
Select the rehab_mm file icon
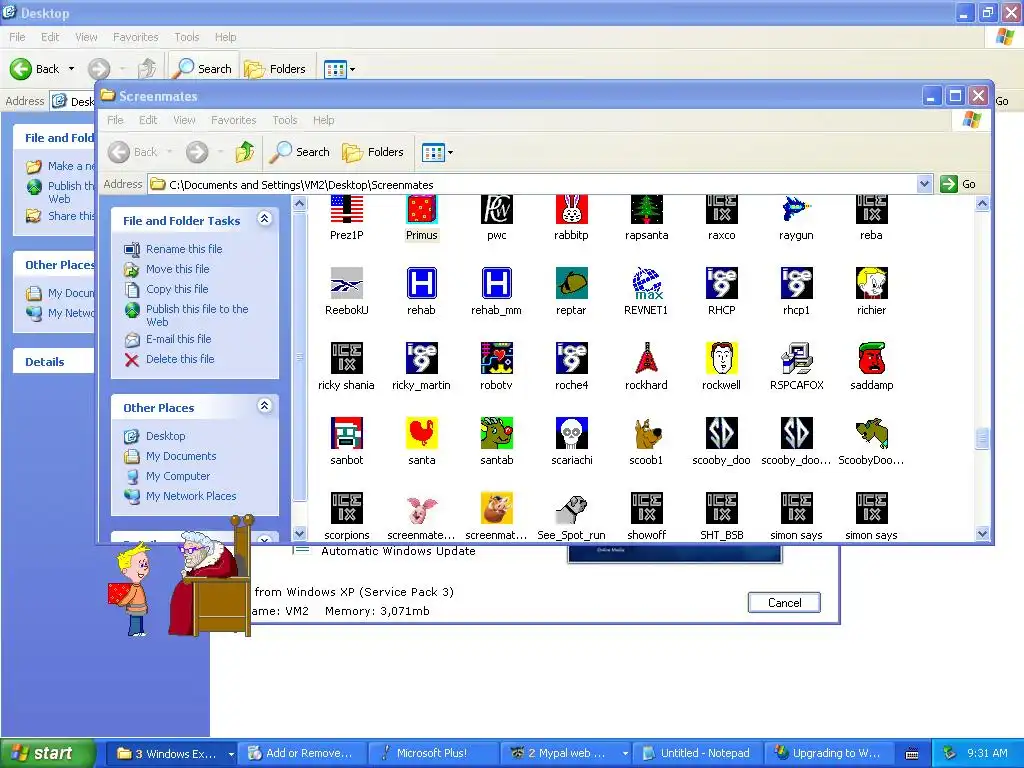pyautogui.click(x=496, y=283)
